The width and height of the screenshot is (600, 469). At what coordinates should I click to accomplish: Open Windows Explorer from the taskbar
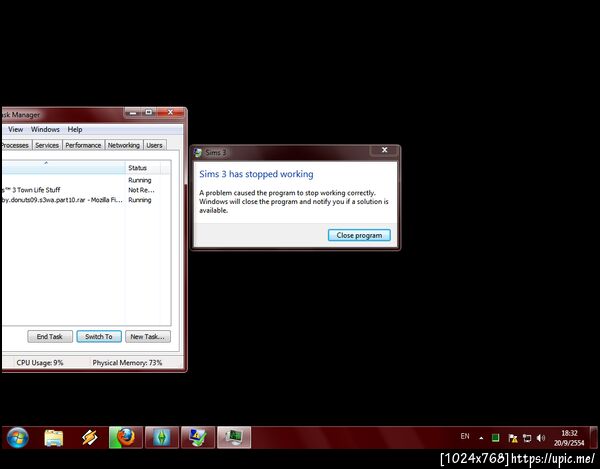coord(54,438)
